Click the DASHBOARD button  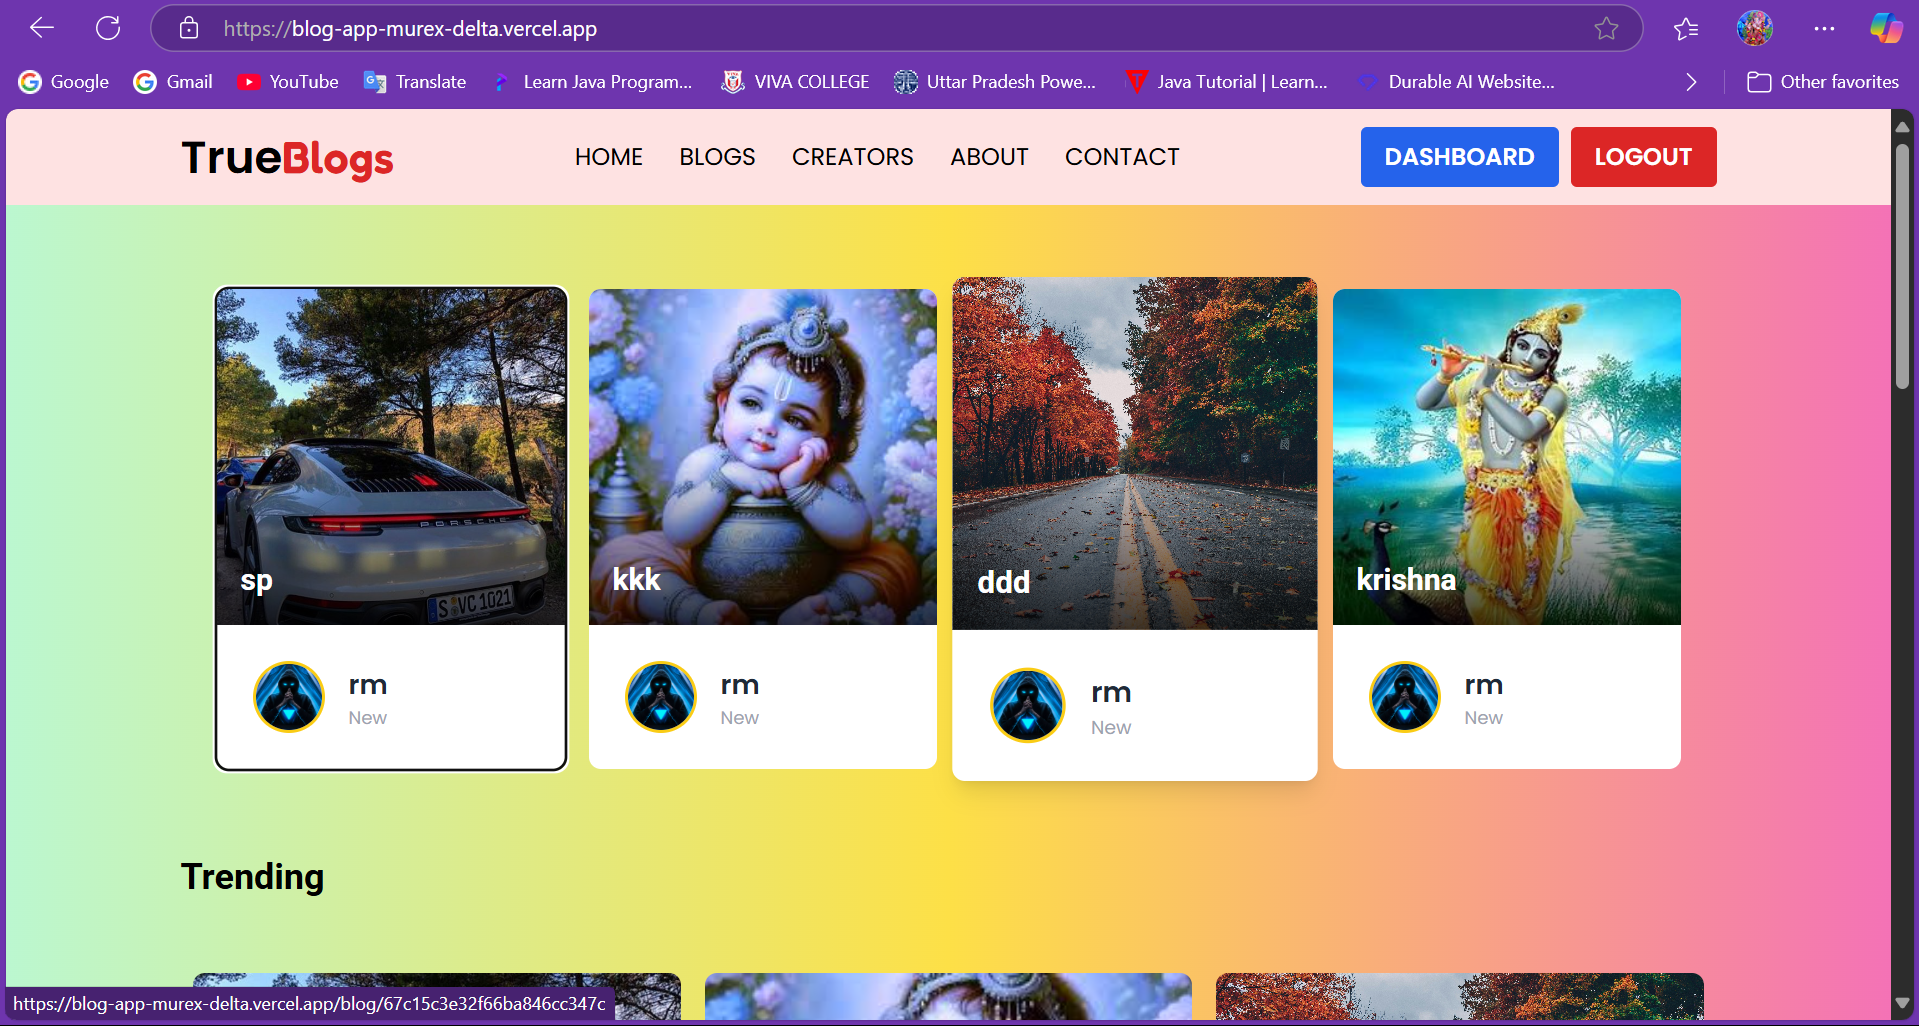[1460, 157]
